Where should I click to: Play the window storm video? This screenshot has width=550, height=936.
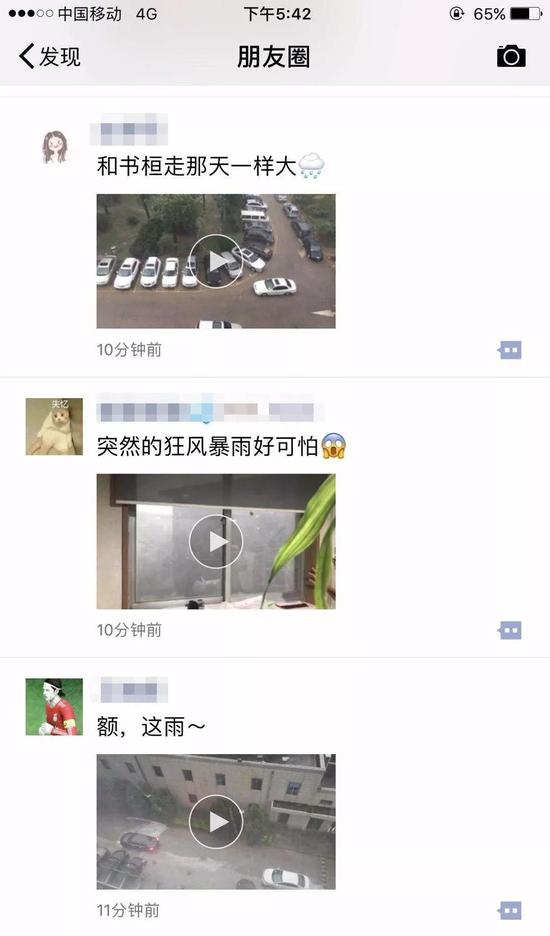click(x=216, y=541)
